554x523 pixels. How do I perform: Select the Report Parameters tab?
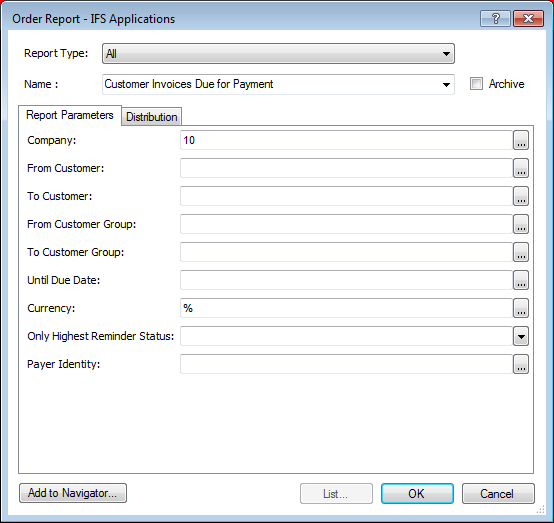click(x=70, y=115)
